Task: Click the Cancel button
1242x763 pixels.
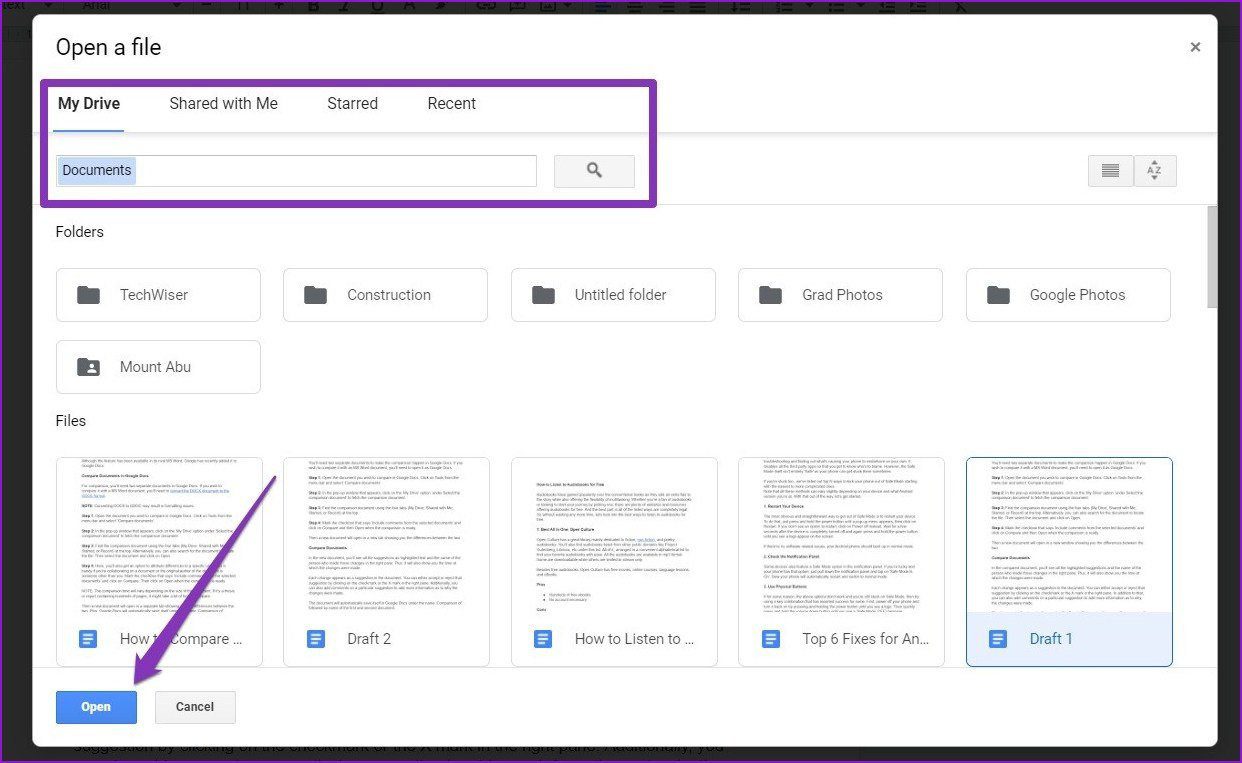Action: [195, 707]
